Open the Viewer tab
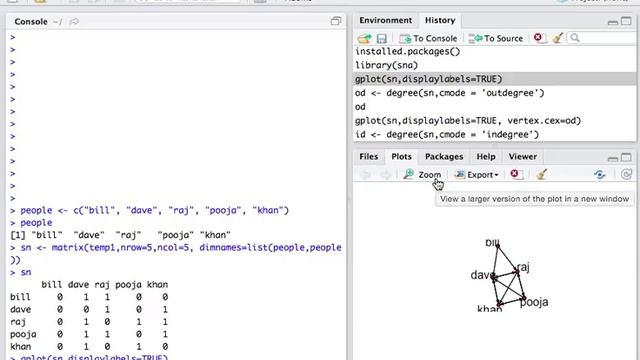This screenshot has height=360, width=640. (522, 156)
